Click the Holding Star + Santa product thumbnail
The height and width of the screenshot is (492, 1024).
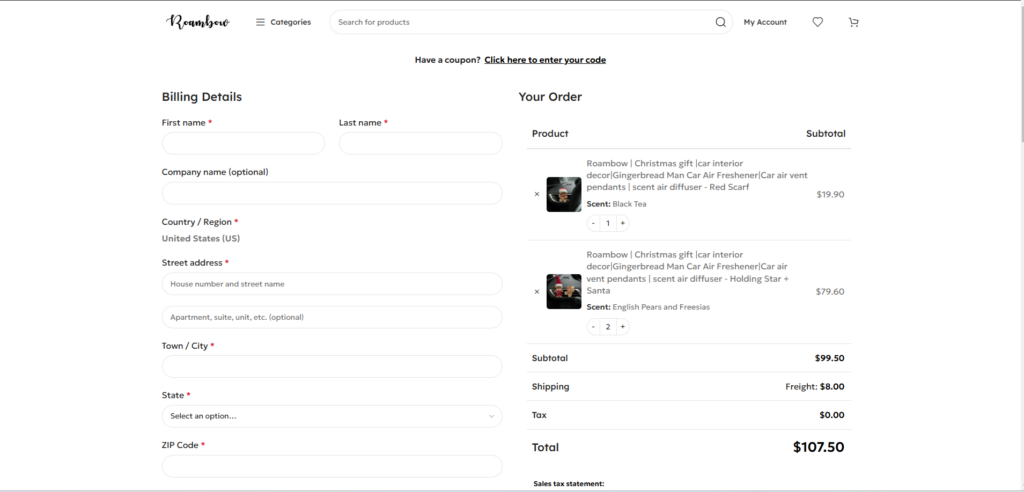tap(564, 291)
